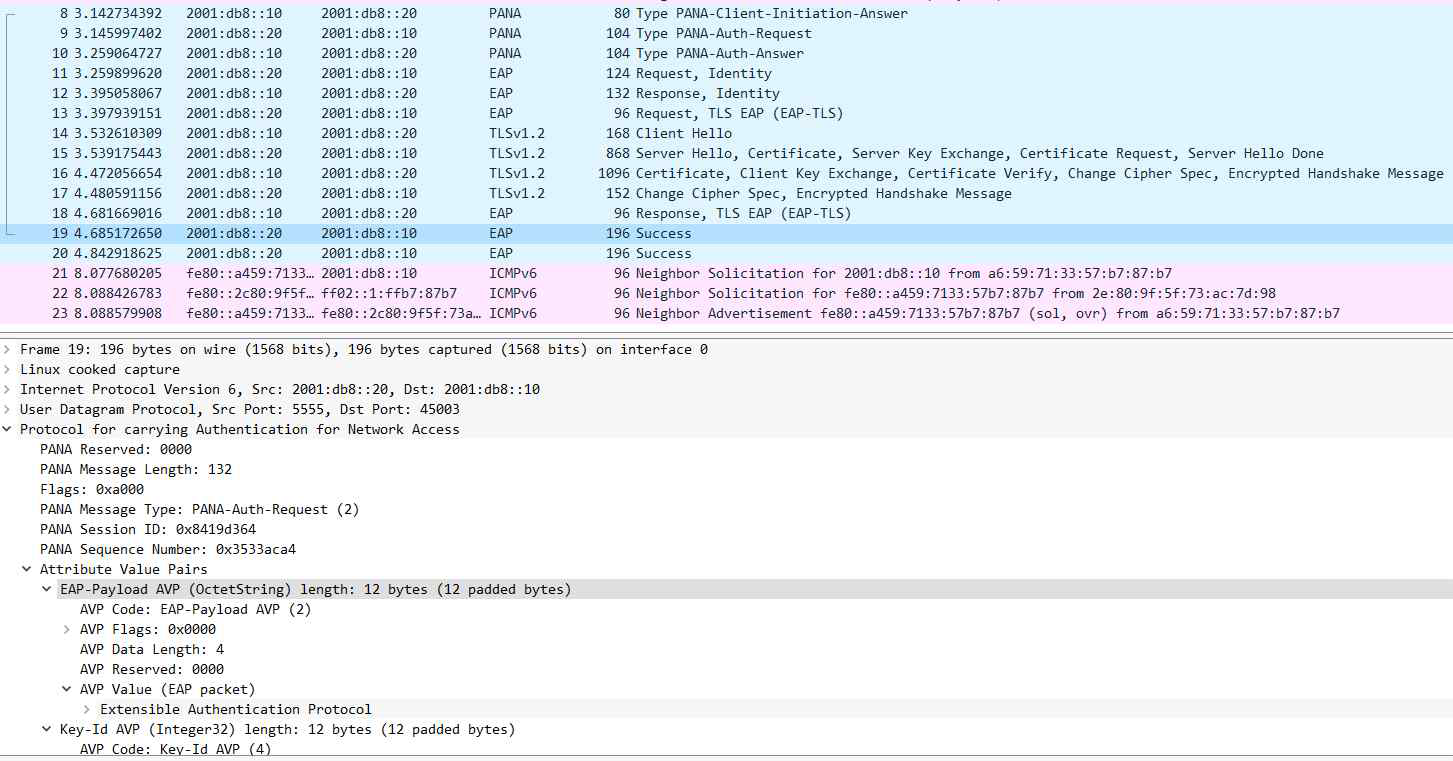This screenshot has width=1453, height=761.
Task: Select highlighted packet 19 Success
Action: 726,233
